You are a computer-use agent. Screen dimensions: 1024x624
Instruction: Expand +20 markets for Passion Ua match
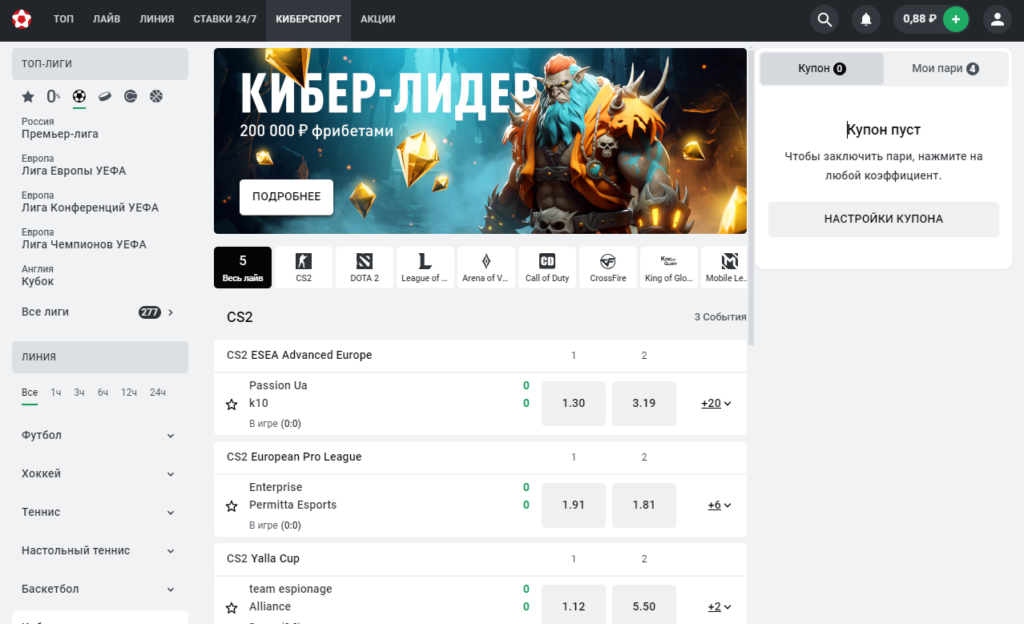coord(716,403)
